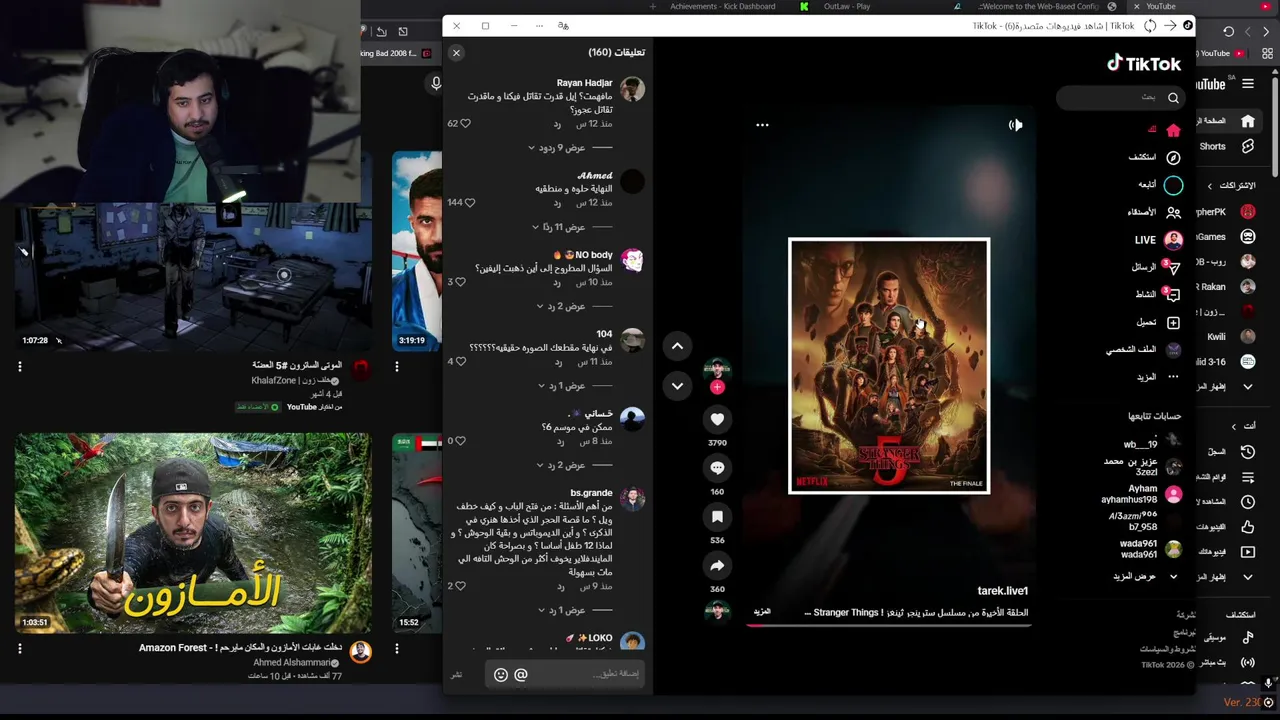Open TikTok Profile avatar in sidebar
This screenshot has width=1280, height=720.
point(1173,349)
